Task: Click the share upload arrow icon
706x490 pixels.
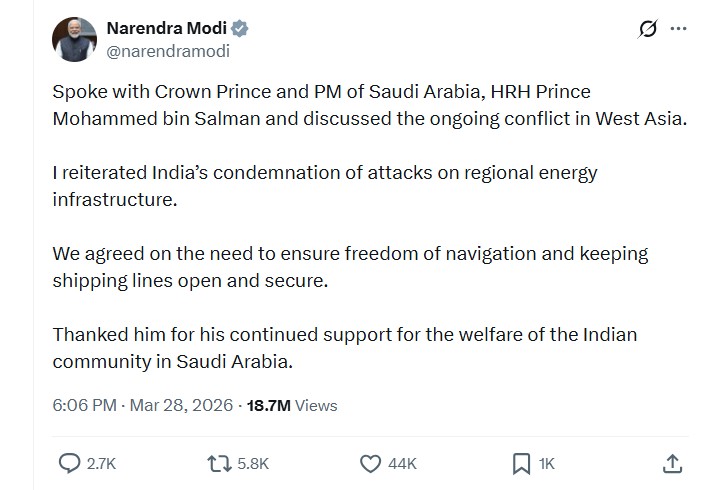Action: pyautogui.click(x=672, y=463)
